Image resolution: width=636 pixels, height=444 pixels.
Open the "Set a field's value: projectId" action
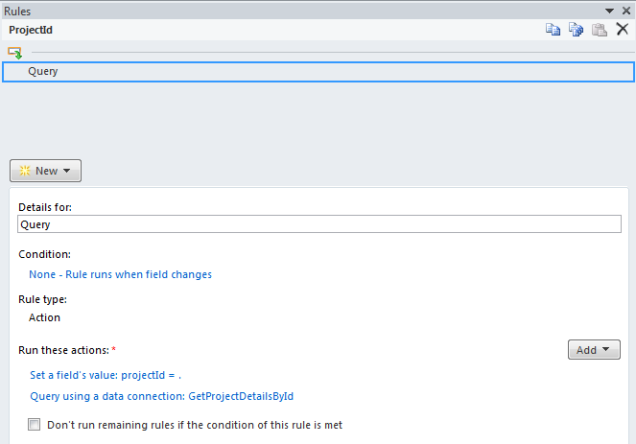click(105, 375)
